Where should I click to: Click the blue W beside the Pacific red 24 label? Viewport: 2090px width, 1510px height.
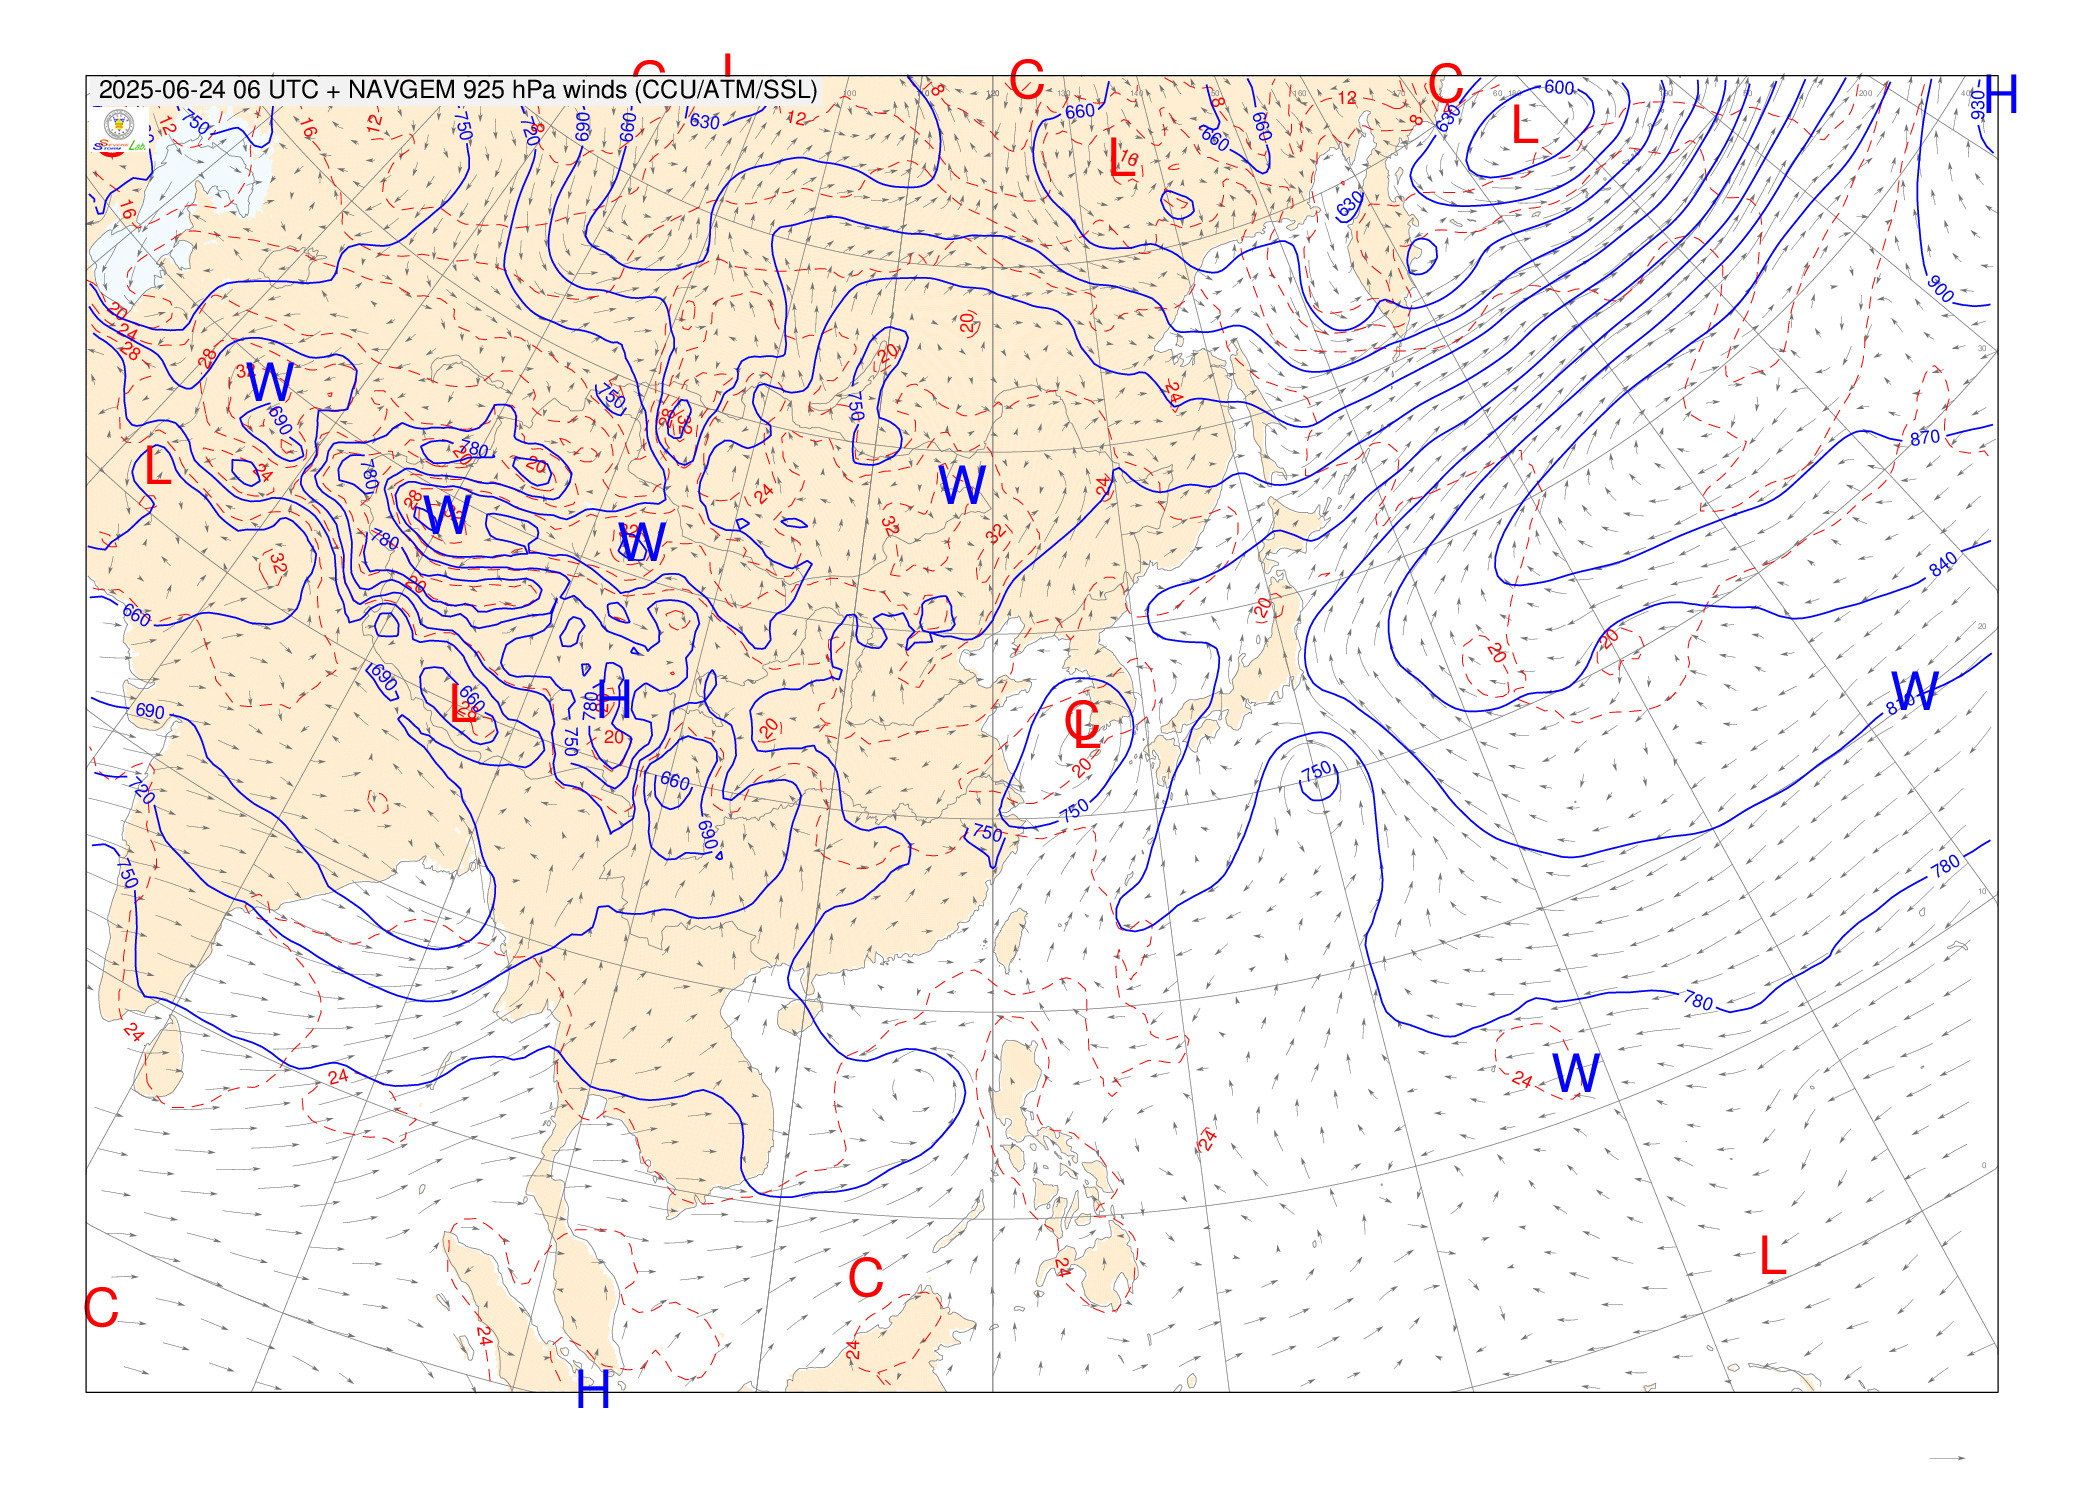pyautogui.click(x=1576, y=1073)
